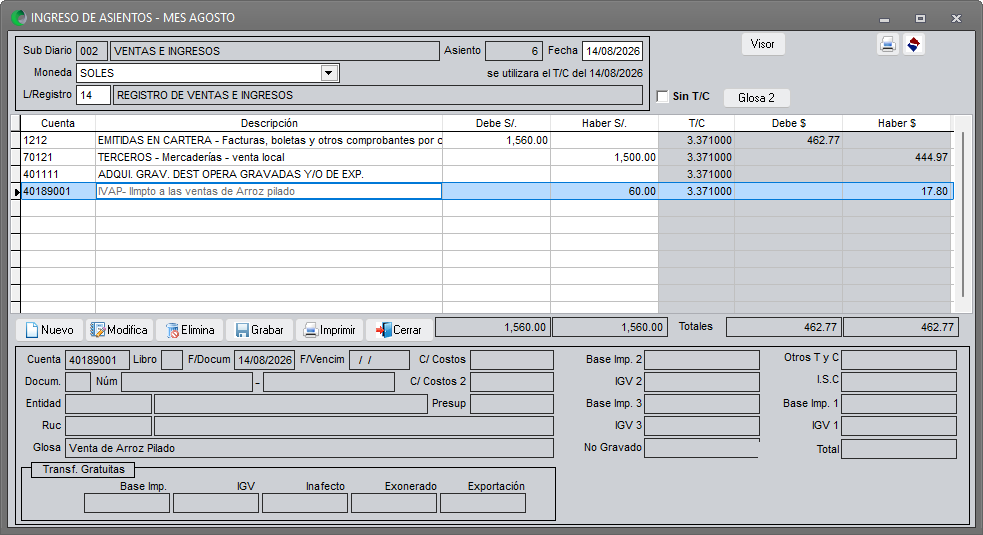Click the L/Registro code field 14
This screenshot has width=983, height=535.
tap(93, 95)
